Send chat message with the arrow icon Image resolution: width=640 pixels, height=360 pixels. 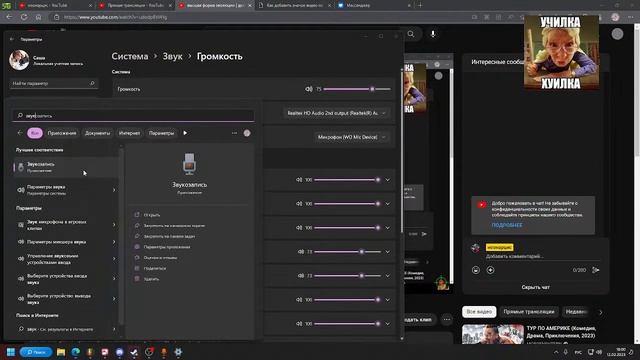pos(596,270)
